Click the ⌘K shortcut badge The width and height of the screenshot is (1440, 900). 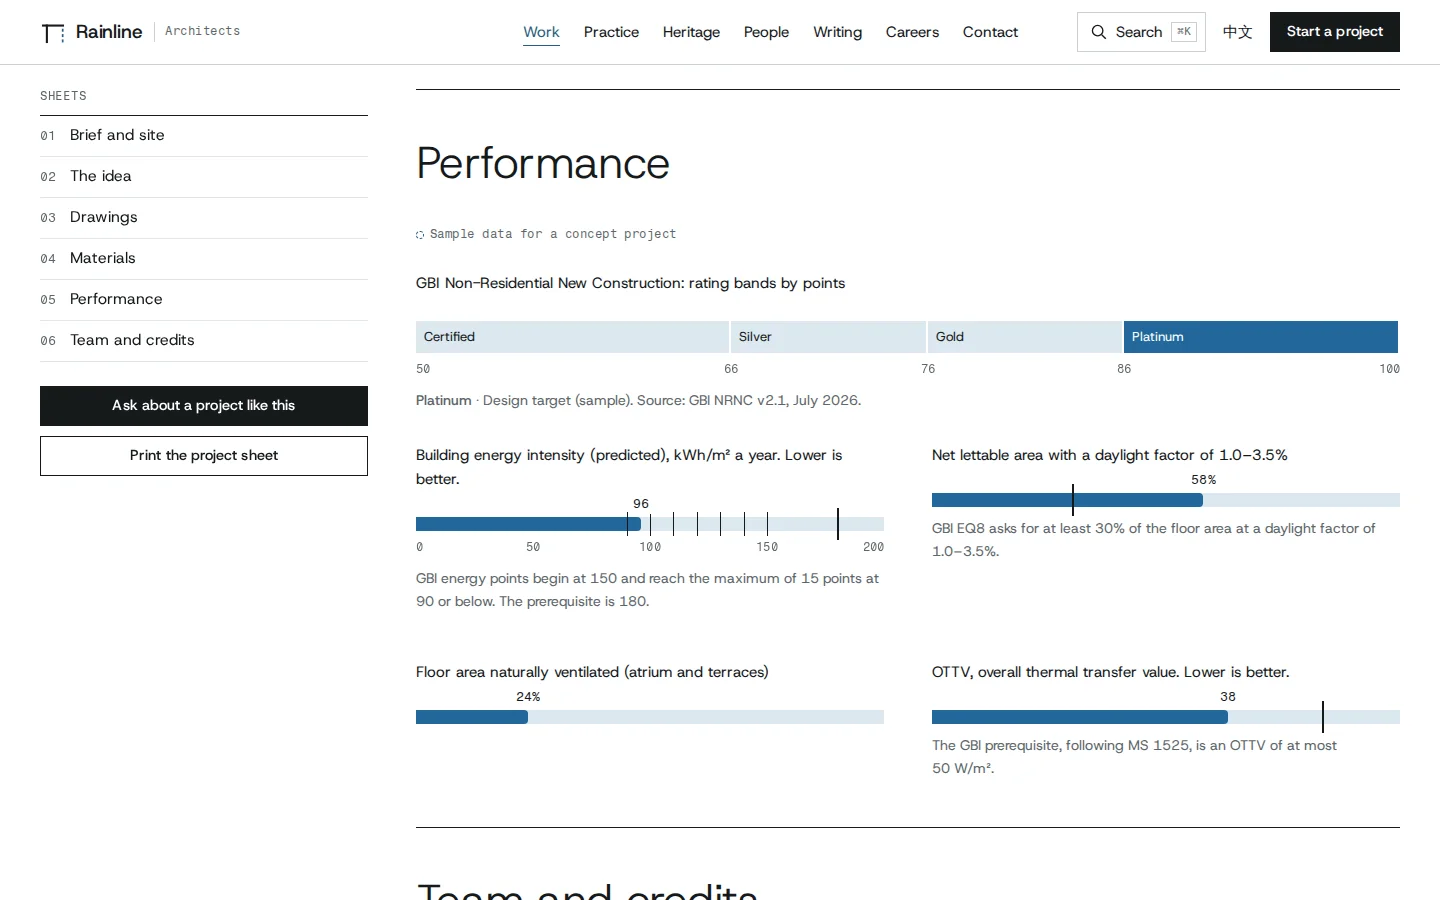point(1184,32)
